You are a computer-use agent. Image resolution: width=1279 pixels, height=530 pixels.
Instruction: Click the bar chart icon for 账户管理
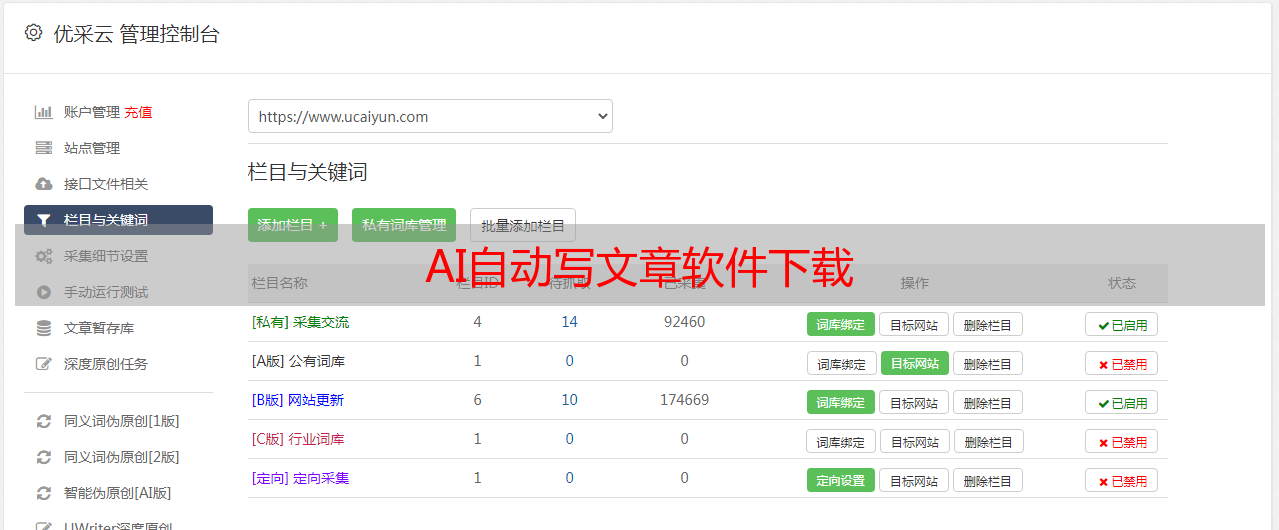tap(44, 112)
